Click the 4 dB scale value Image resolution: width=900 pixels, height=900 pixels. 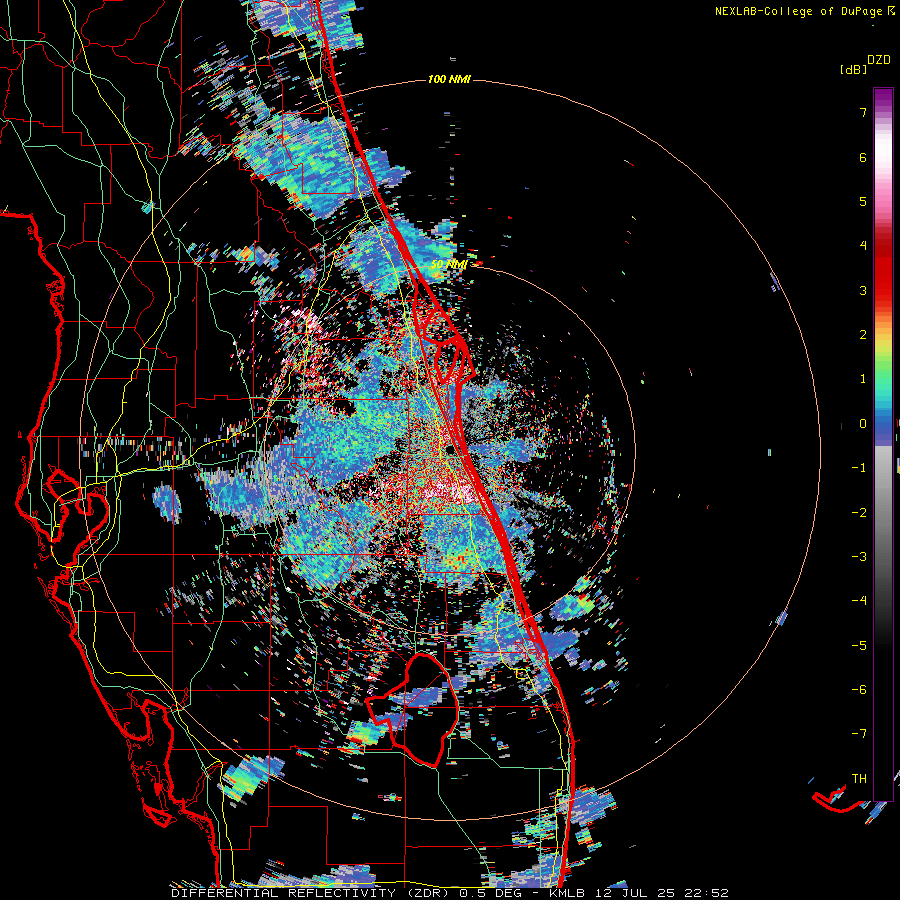tap(863, 246)
